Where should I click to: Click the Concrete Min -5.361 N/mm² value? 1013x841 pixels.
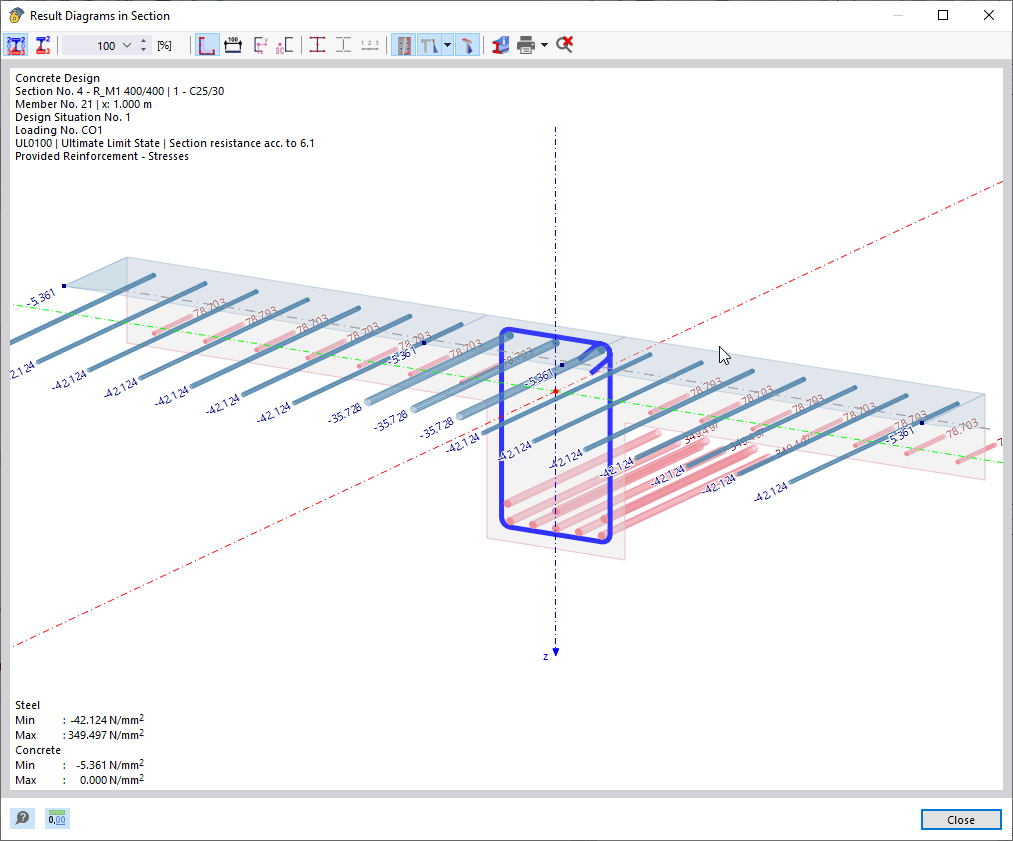pos(110,765)
